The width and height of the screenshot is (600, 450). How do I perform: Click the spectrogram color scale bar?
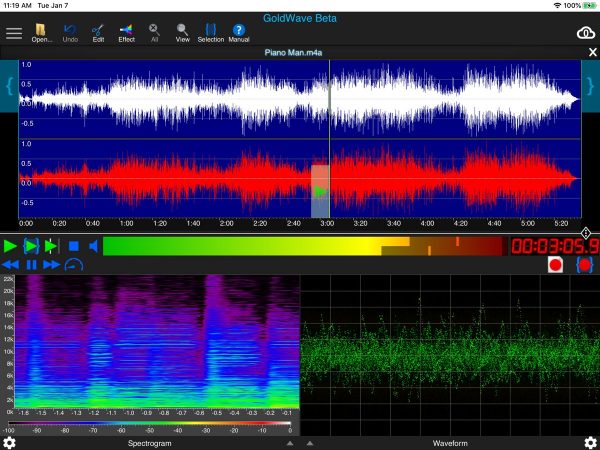(x=150, y=423)
